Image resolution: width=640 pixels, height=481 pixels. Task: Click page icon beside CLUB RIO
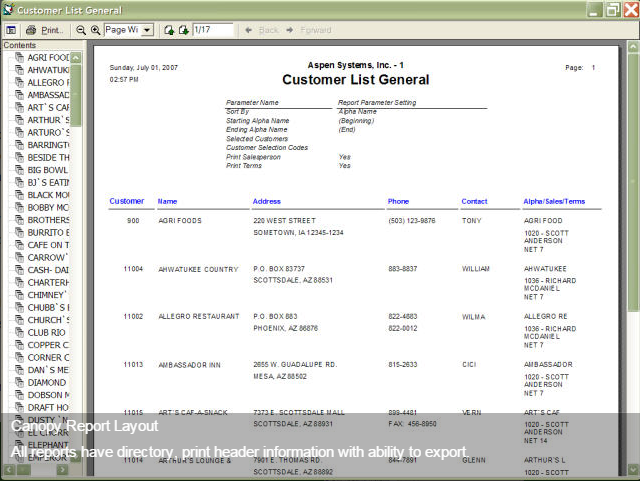click(x=19, y=332)
